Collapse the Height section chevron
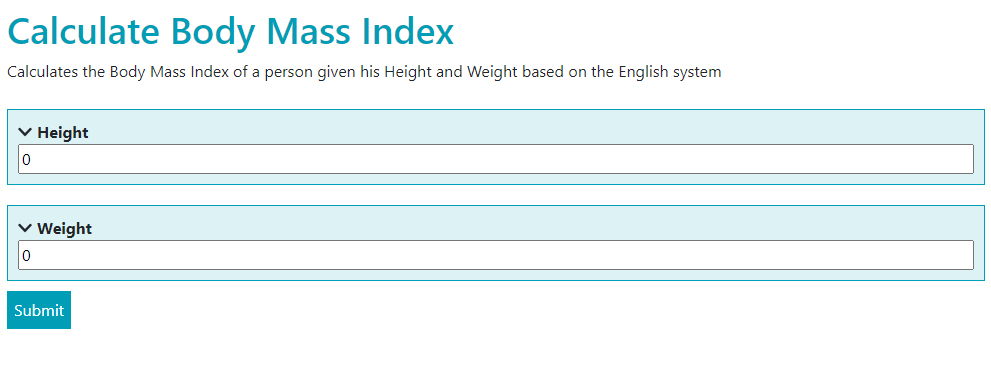Screen dimensions: 991x367 click(x=25, y=133)
